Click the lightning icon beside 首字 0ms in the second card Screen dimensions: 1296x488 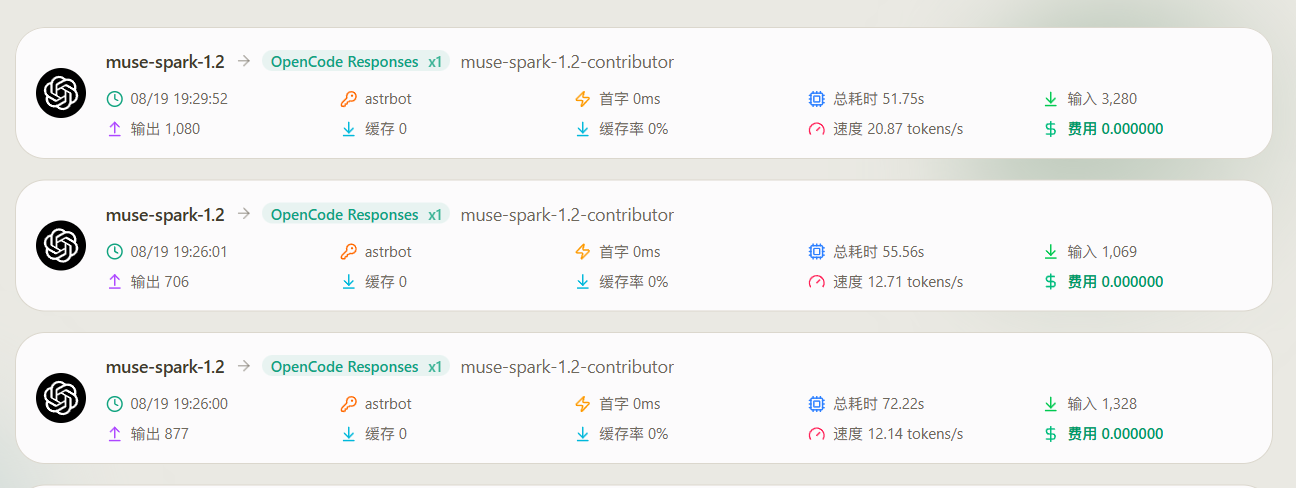pos(583,252)
